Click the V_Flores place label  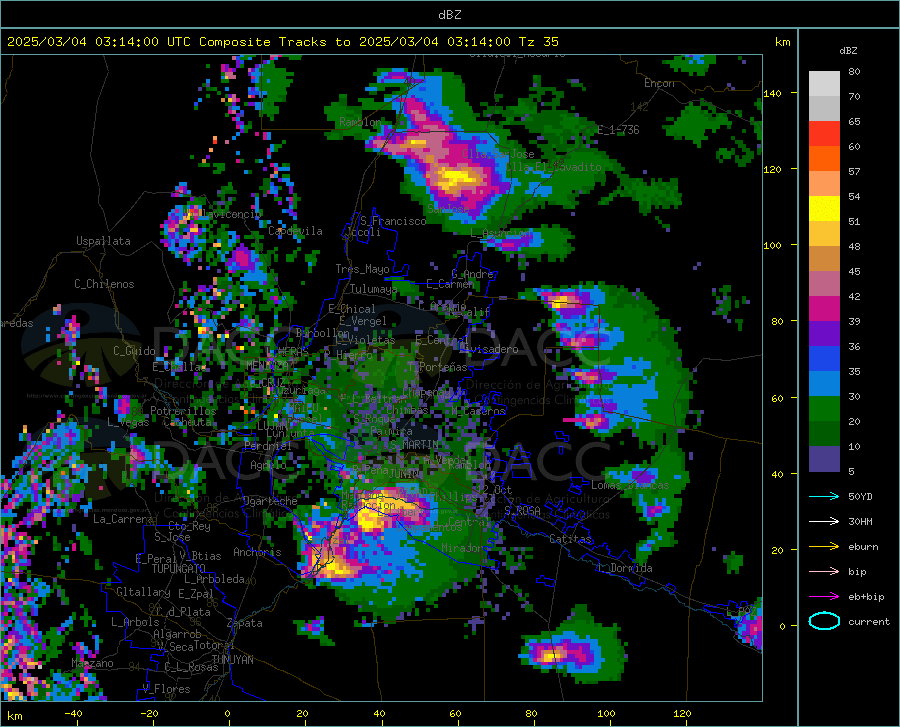[x=166, y=689]
